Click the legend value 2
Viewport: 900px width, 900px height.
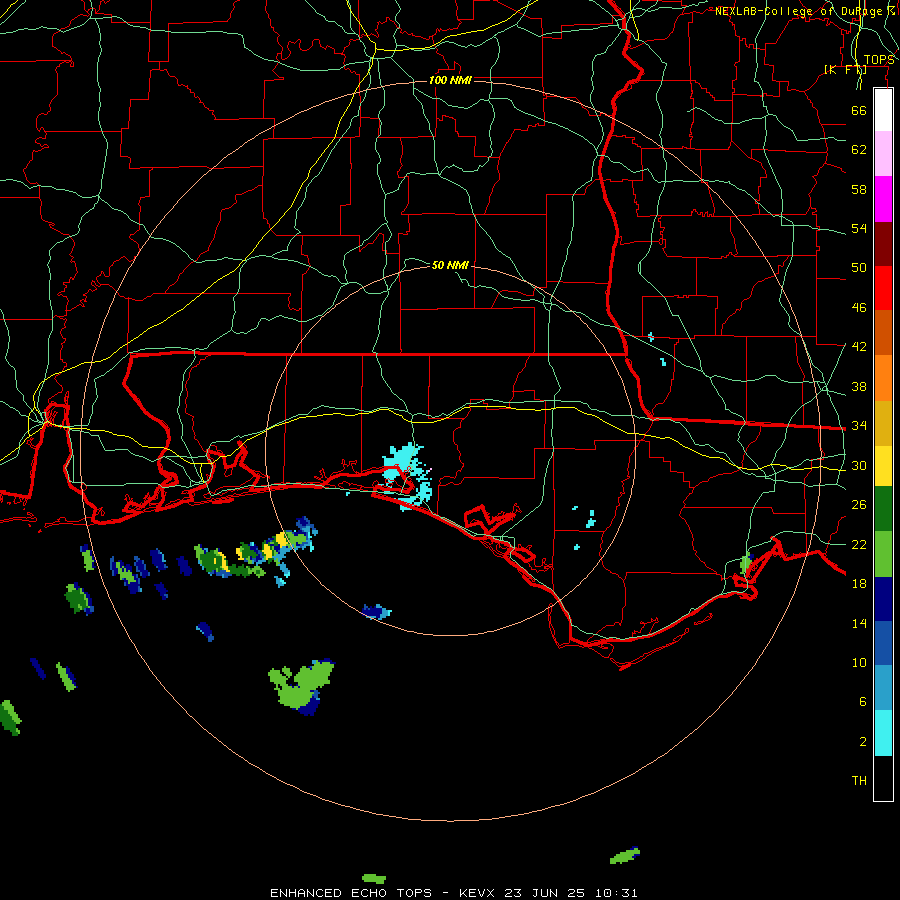coord(862,742)
